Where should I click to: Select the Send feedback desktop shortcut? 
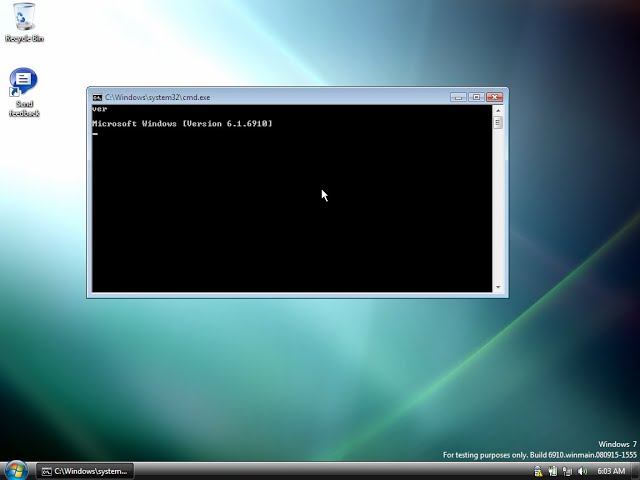(24, 93)
